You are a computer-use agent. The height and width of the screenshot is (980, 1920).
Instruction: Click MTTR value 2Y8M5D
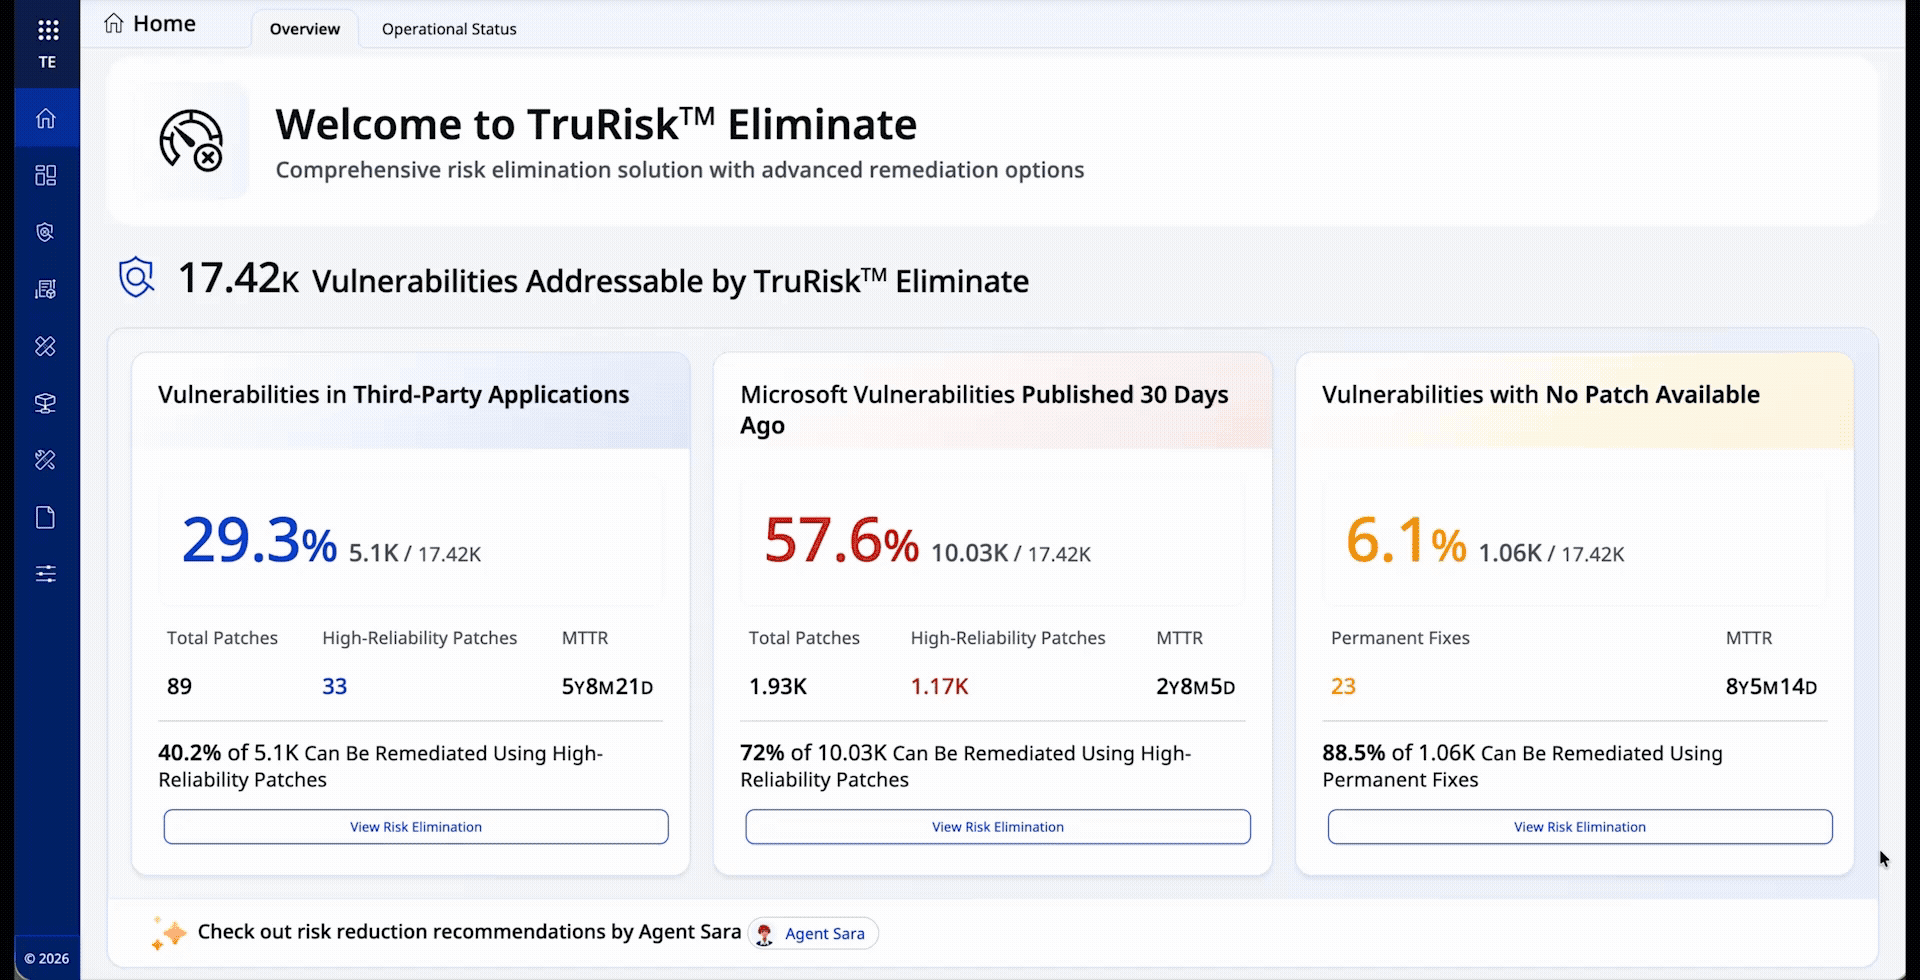(x=1195, y=686)
